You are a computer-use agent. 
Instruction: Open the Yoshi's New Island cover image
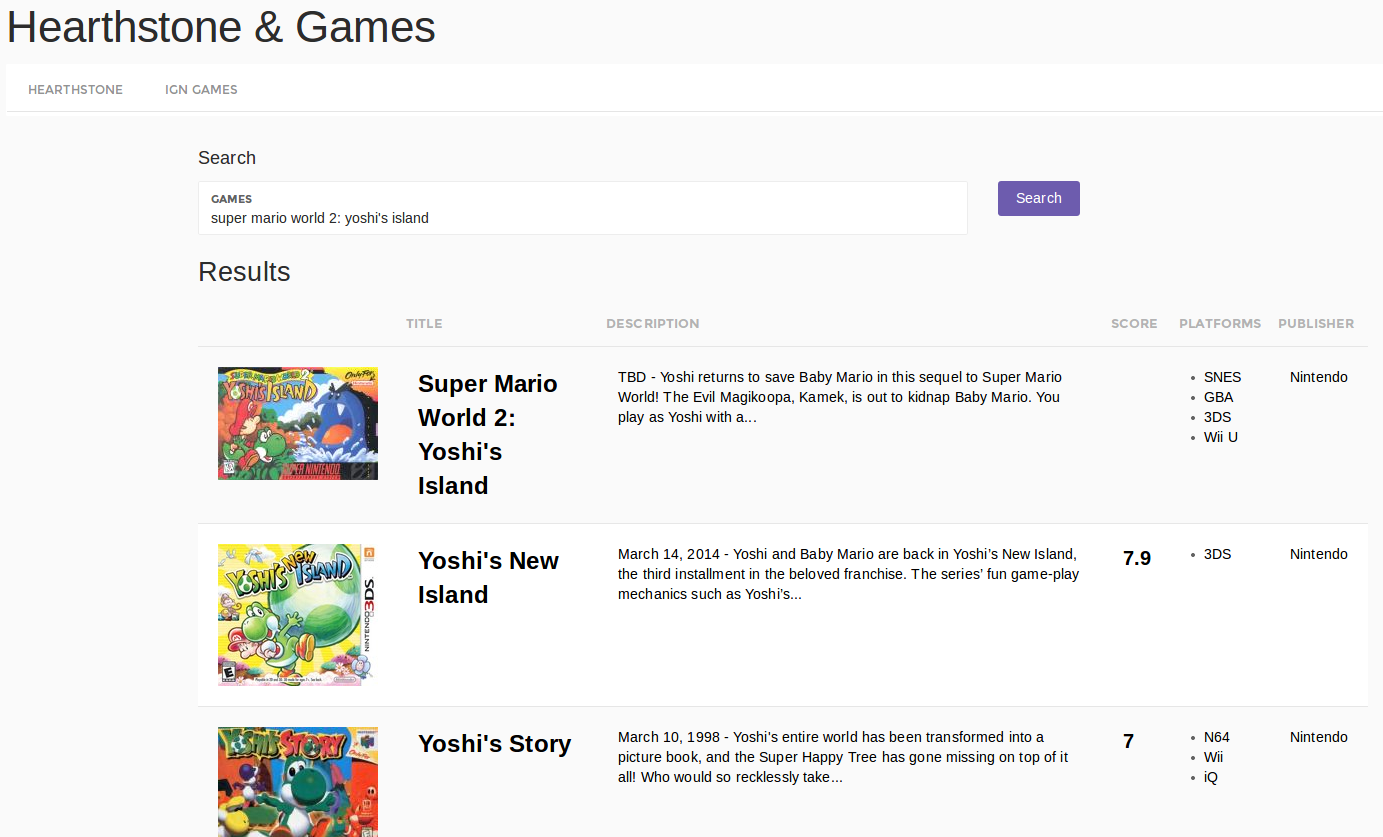(298, 615)
